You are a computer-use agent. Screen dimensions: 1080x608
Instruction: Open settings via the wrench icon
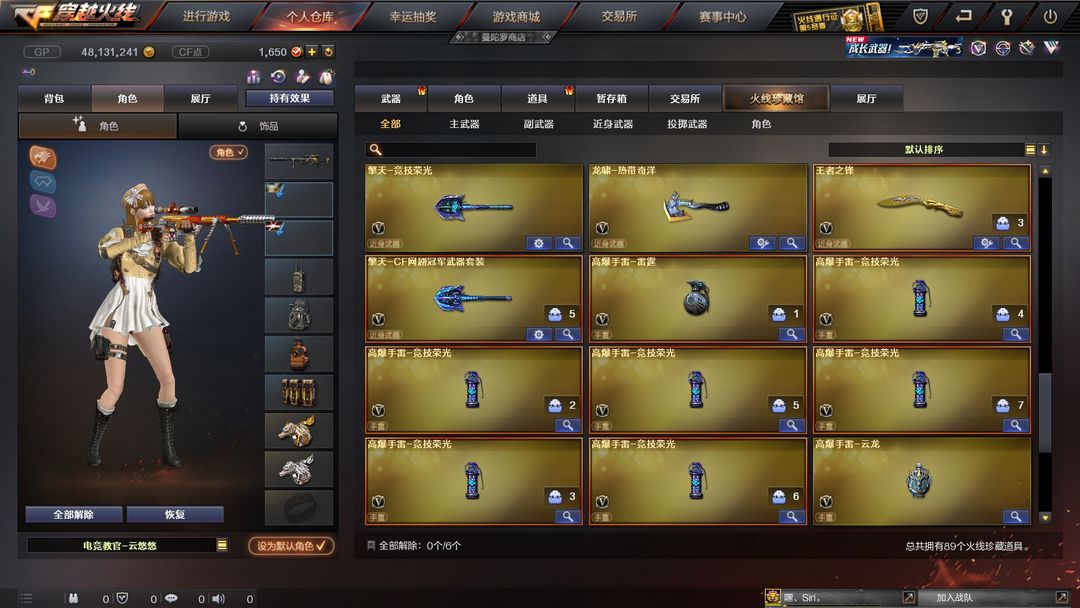(1006, 17)
